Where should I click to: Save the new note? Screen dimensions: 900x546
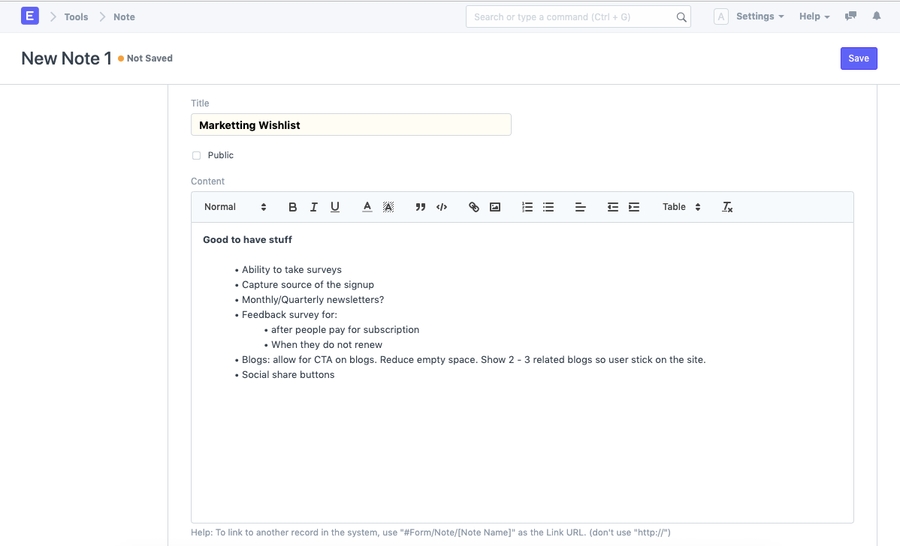(858, 59)
